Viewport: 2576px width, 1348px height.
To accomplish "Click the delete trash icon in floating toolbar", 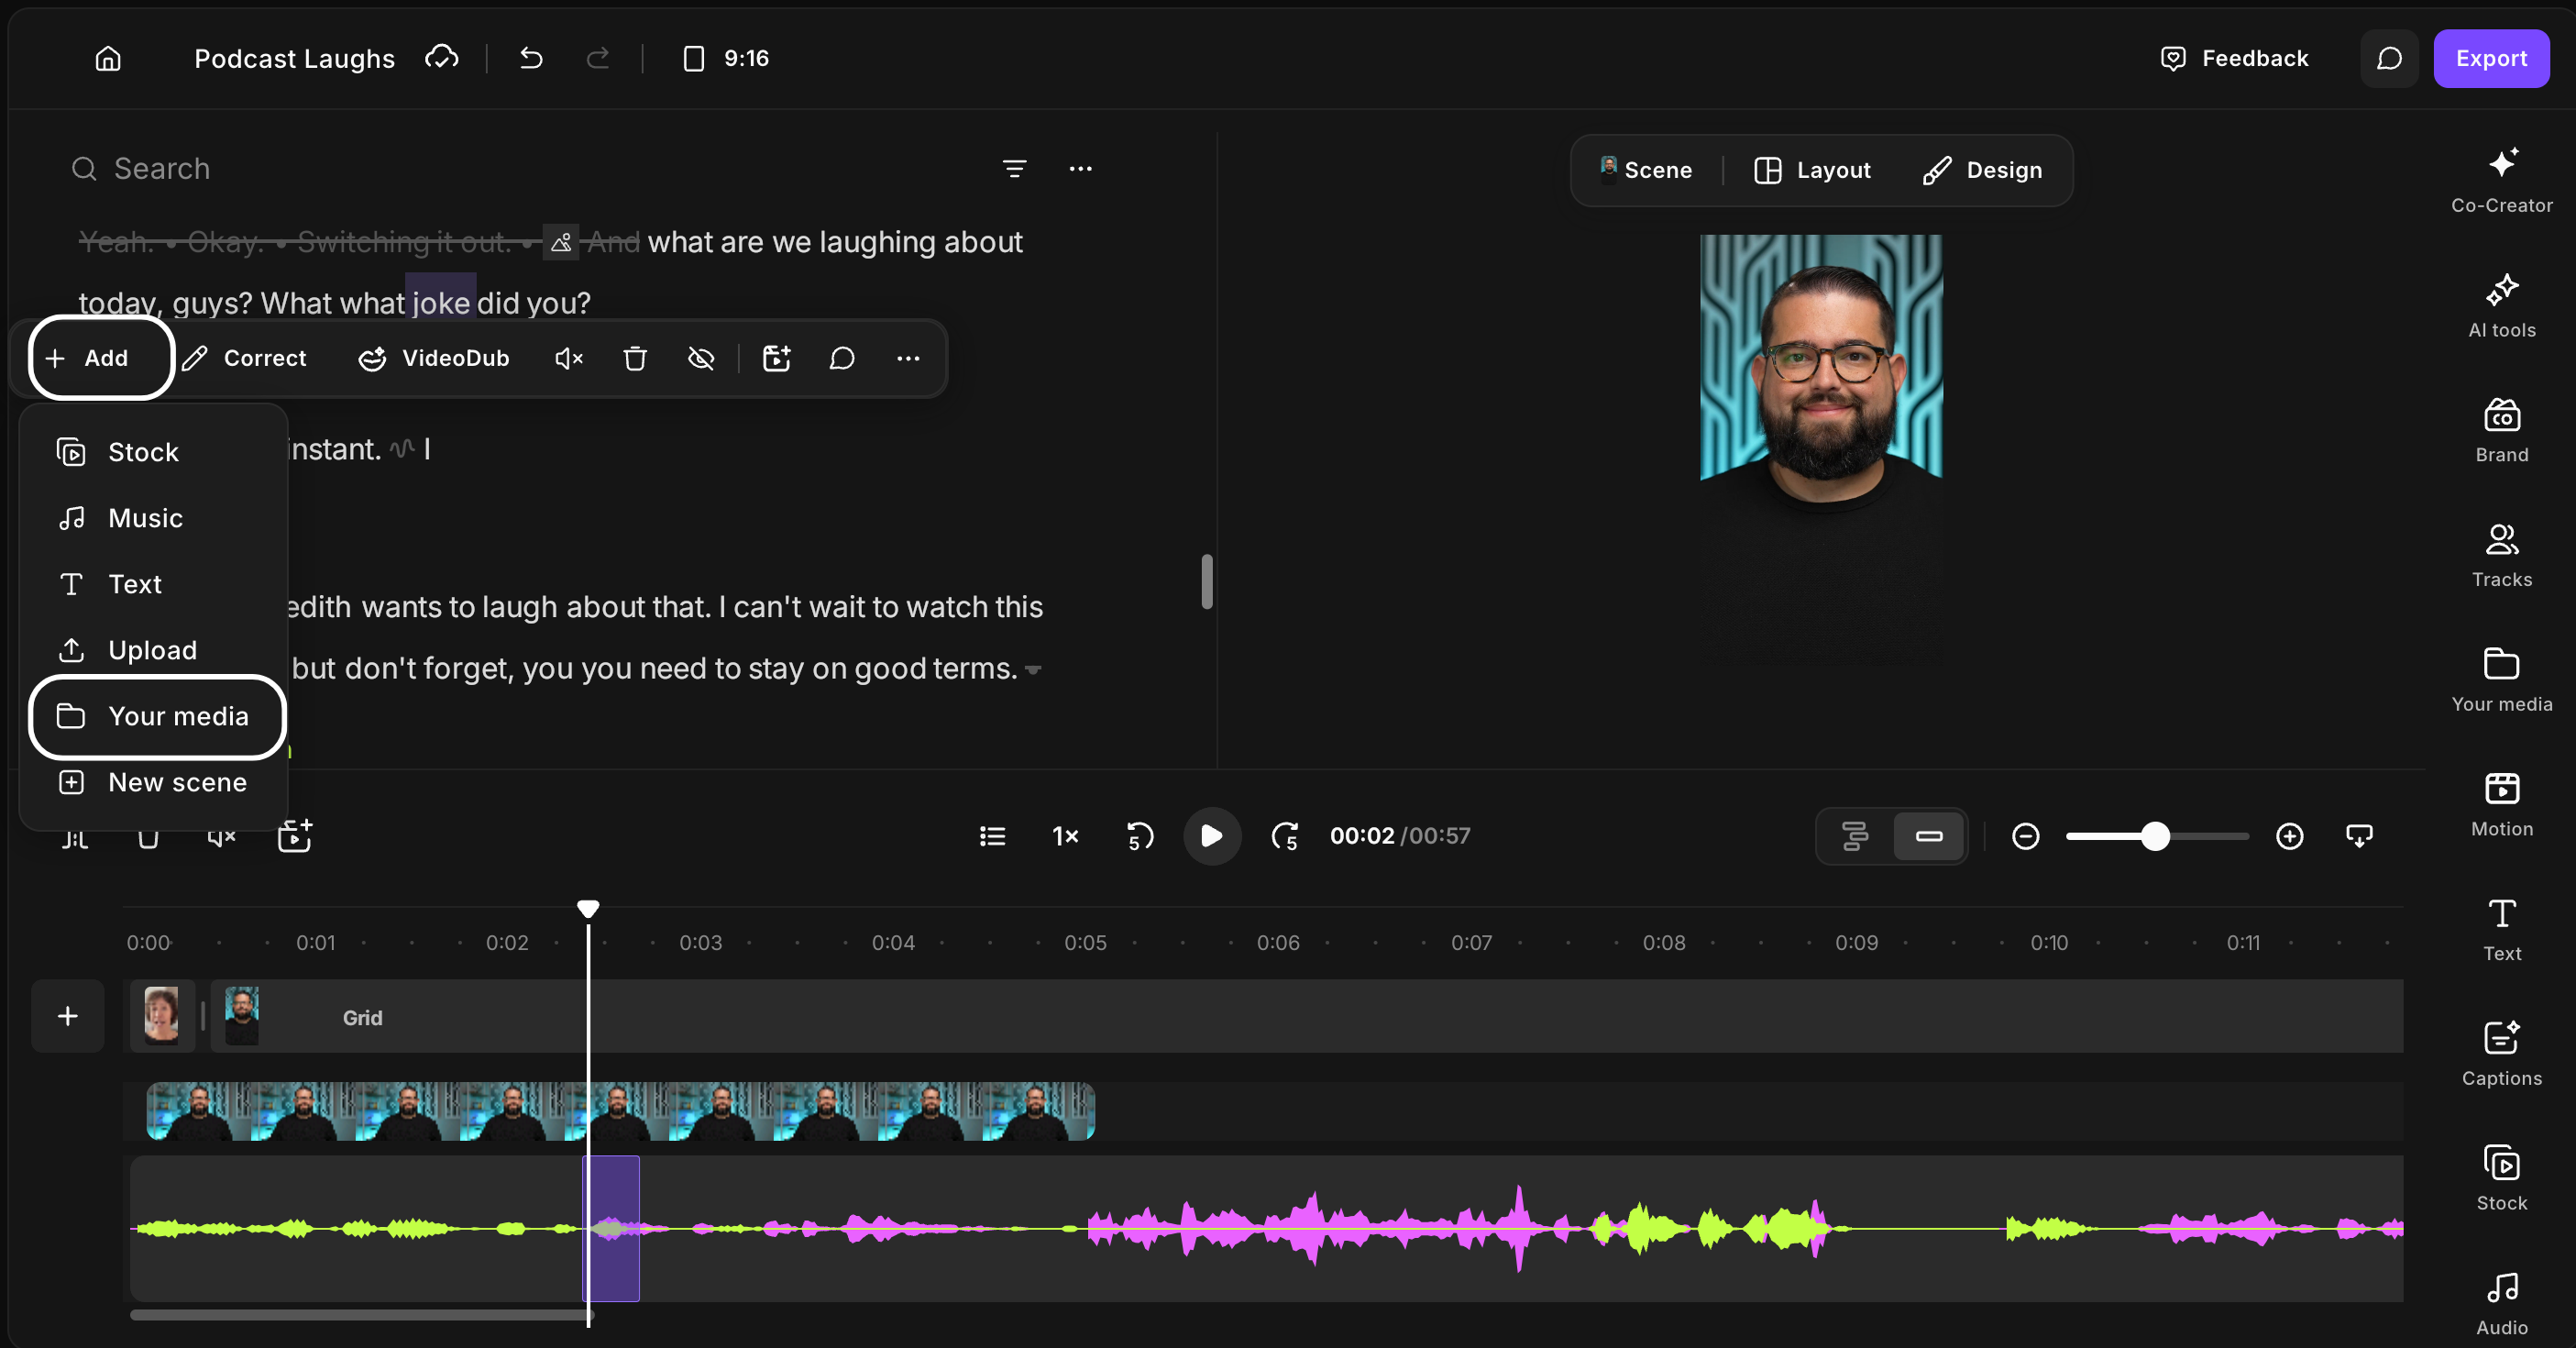I will click(x=635, y=358).
